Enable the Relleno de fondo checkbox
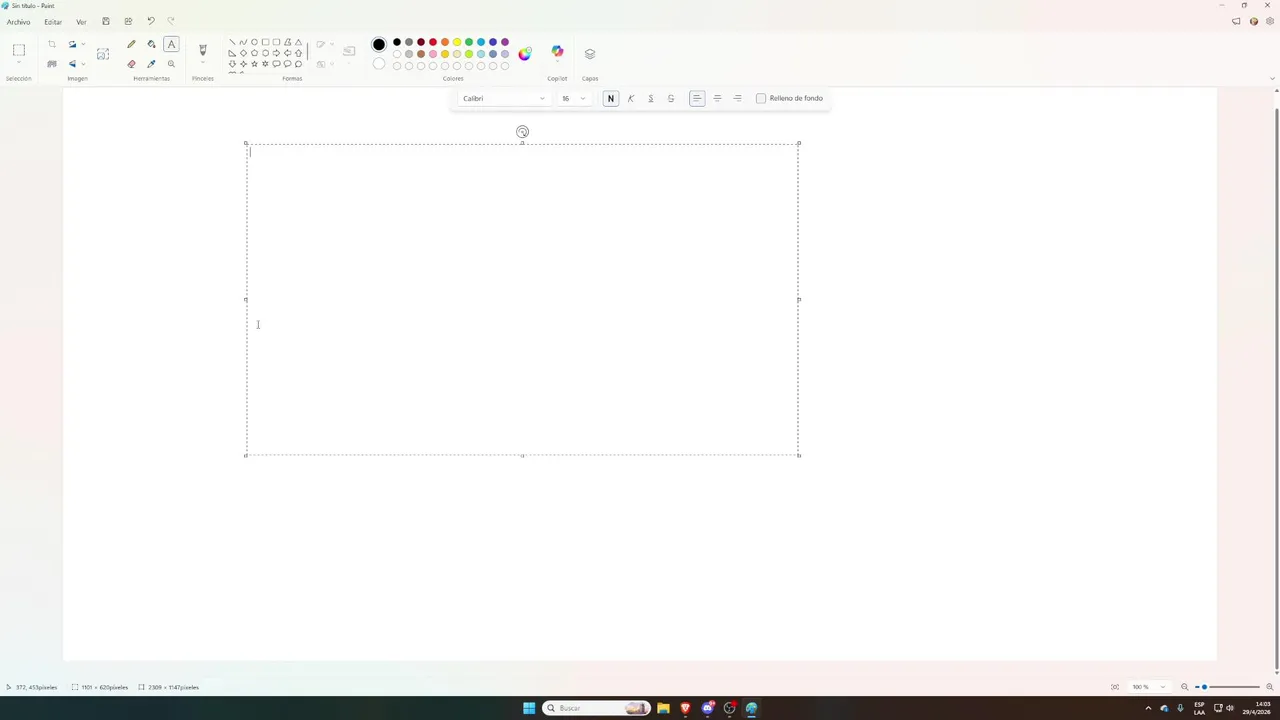Screen dimensions: 1280x720 761,98
